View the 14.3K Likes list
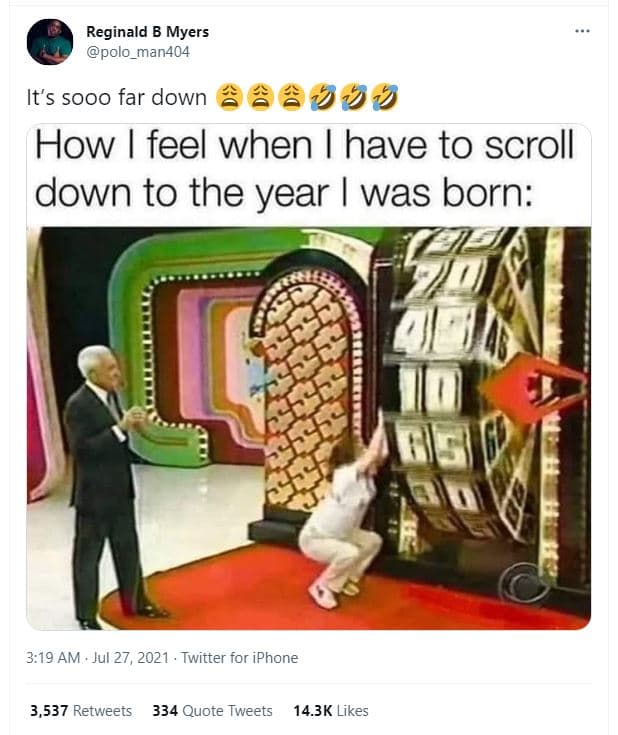Viewport: 618px width, 735px height. coord(331,711)
